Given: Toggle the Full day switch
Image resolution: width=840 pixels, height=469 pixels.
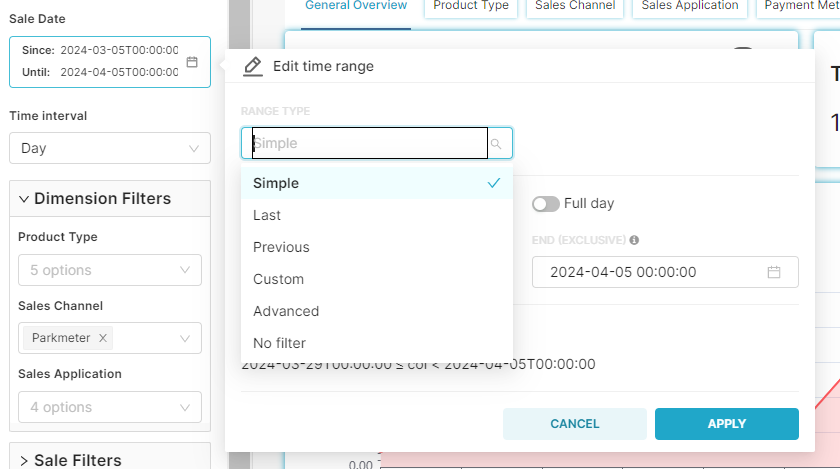Looking at the screenshot, I should 545,204.
